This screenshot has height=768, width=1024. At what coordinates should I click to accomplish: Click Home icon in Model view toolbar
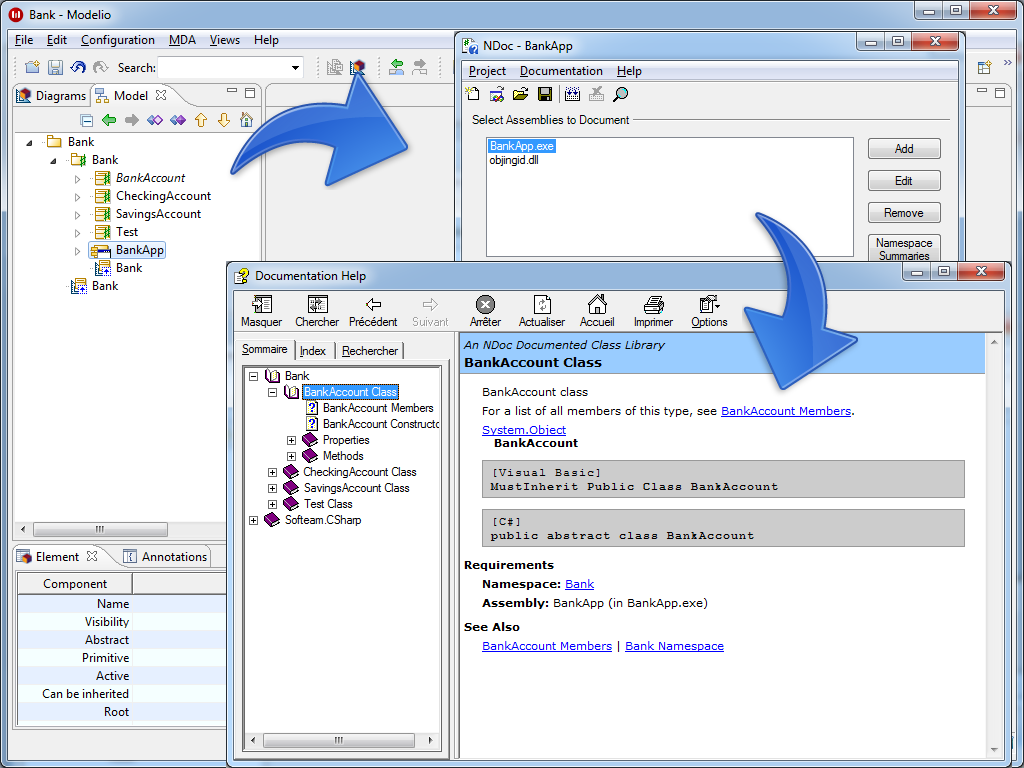point(246,120)
